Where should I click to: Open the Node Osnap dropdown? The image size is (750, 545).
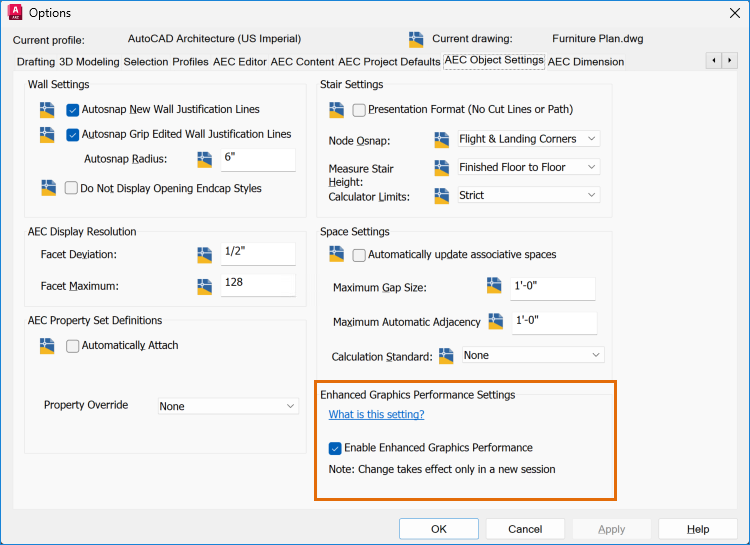click(528, 139)
